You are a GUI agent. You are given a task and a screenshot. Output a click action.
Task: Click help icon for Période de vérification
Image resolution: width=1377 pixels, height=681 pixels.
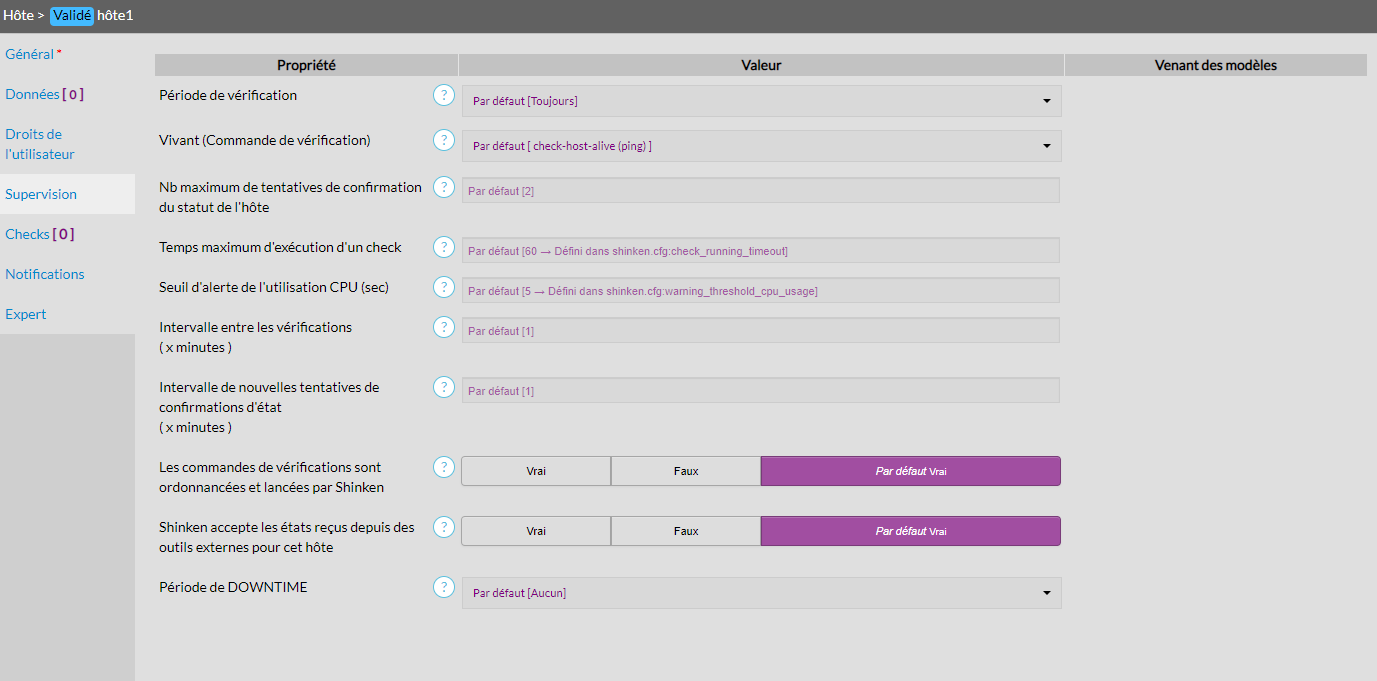[x=443, y=96]
